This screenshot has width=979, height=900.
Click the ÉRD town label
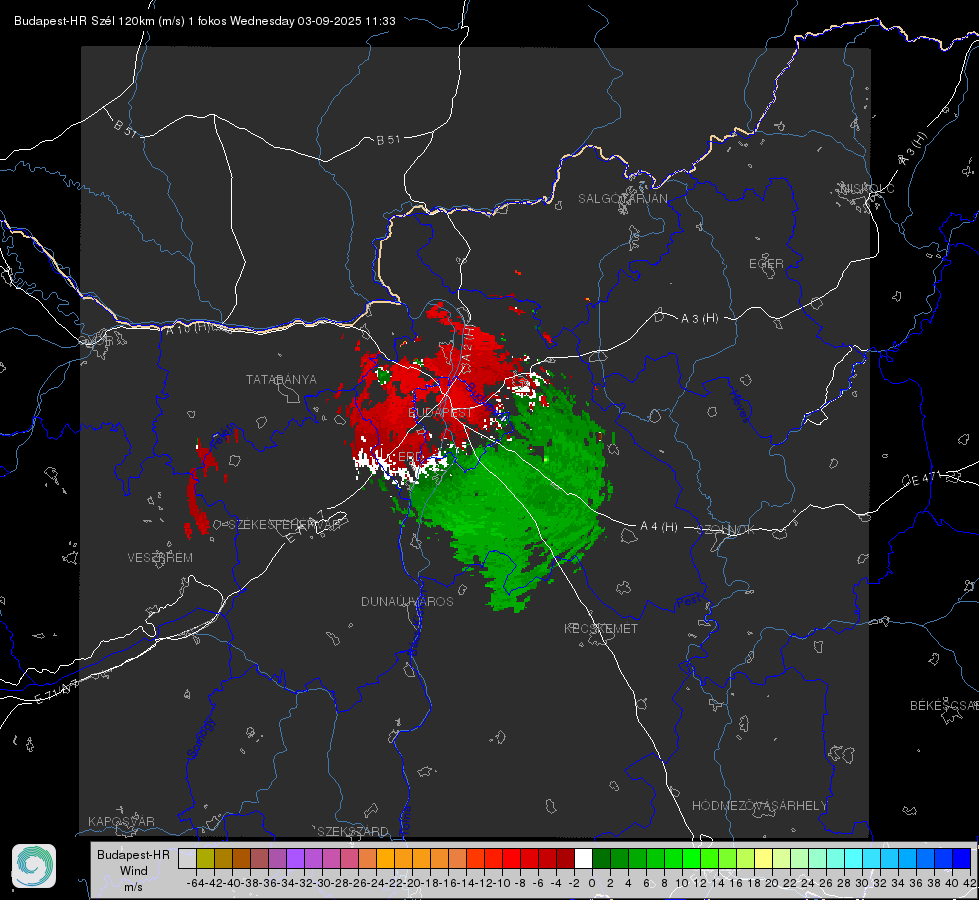click(x=411, y=457)
